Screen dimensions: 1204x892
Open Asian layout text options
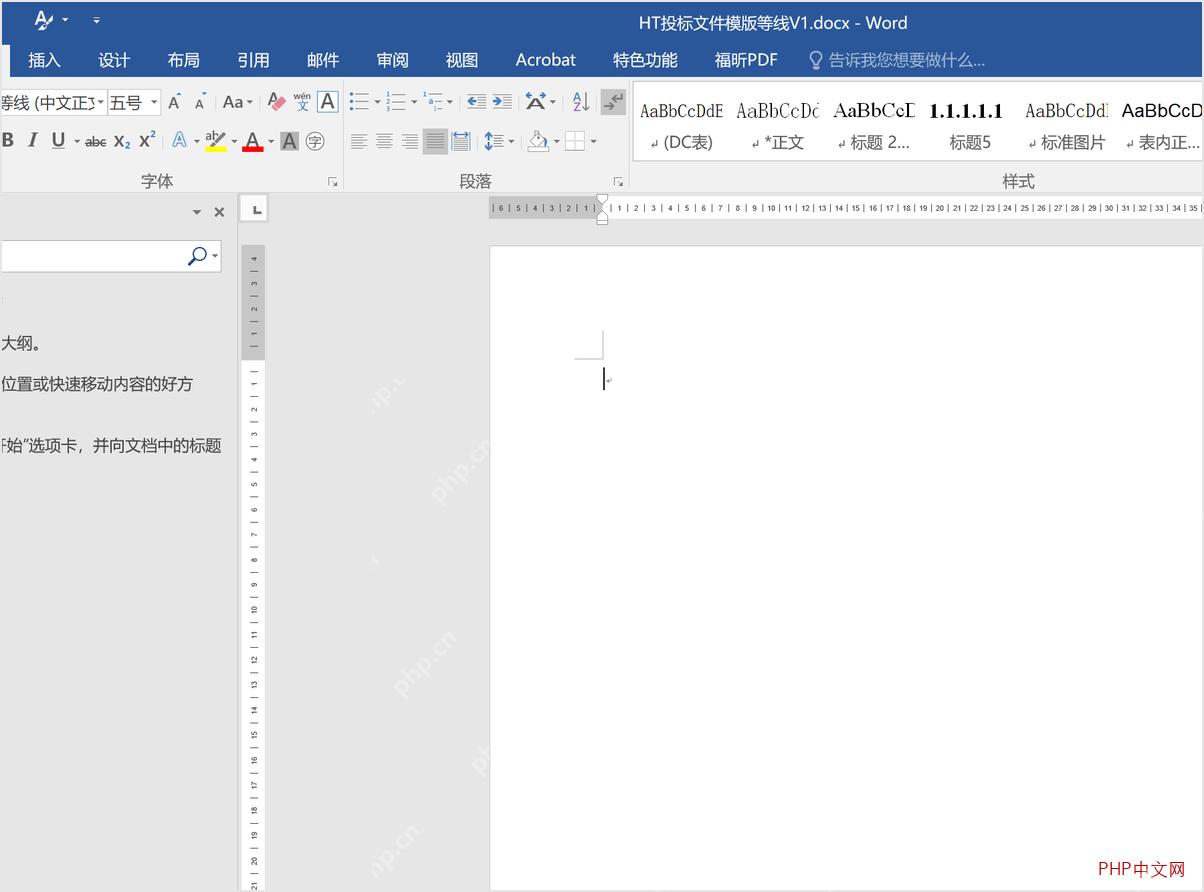coord(536,102)
